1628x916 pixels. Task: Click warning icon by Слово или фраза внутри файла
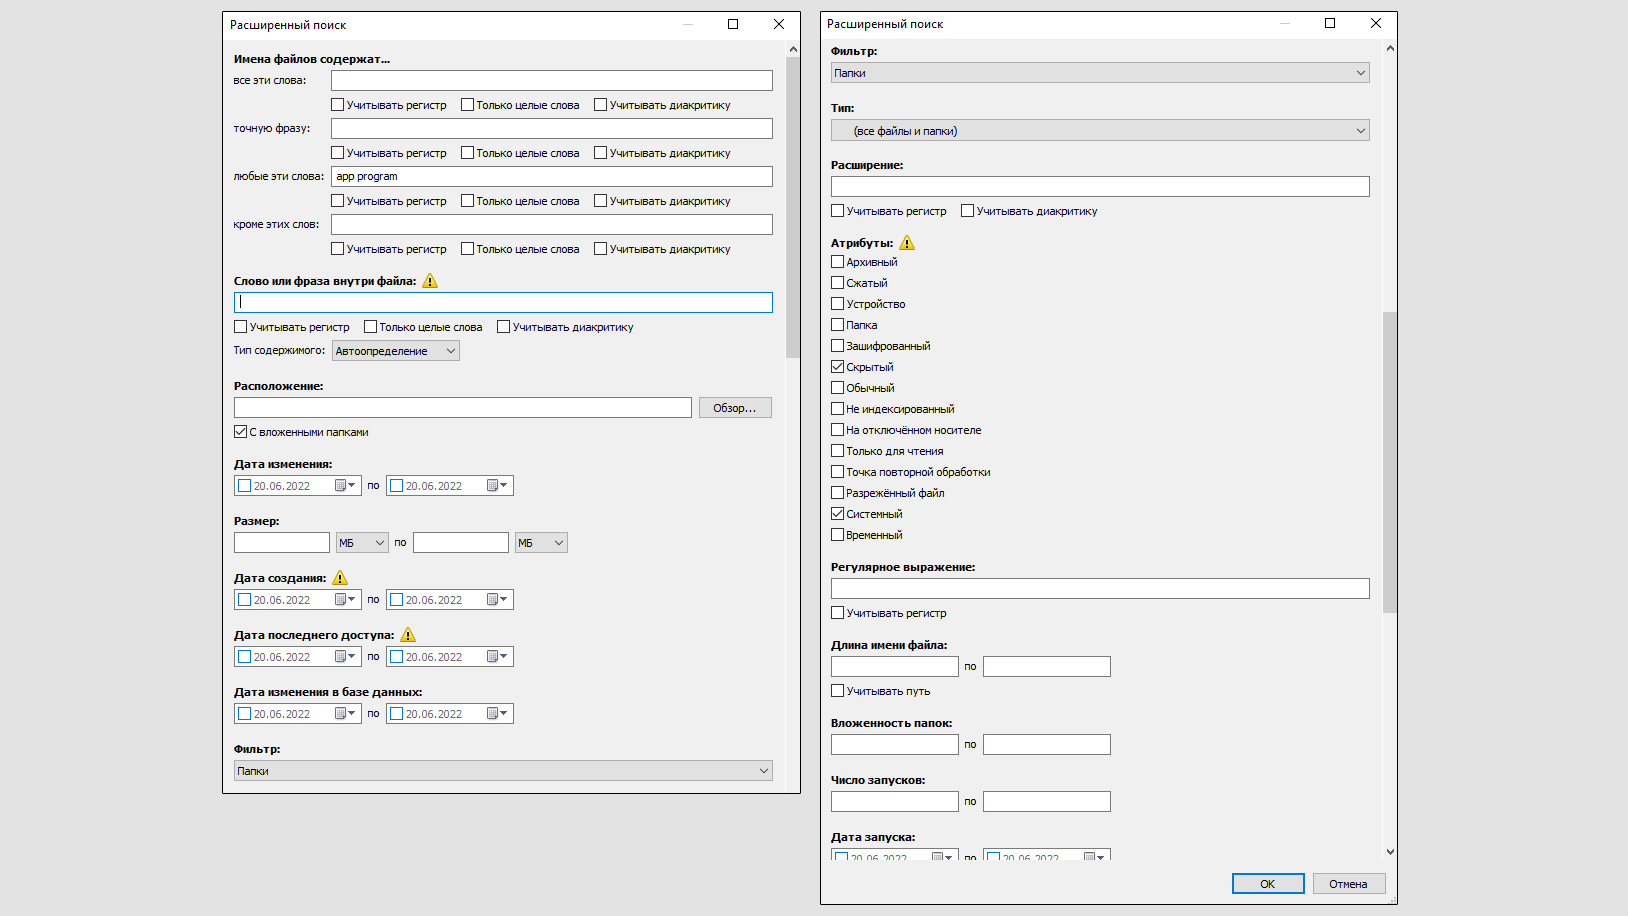coord(430,281)
